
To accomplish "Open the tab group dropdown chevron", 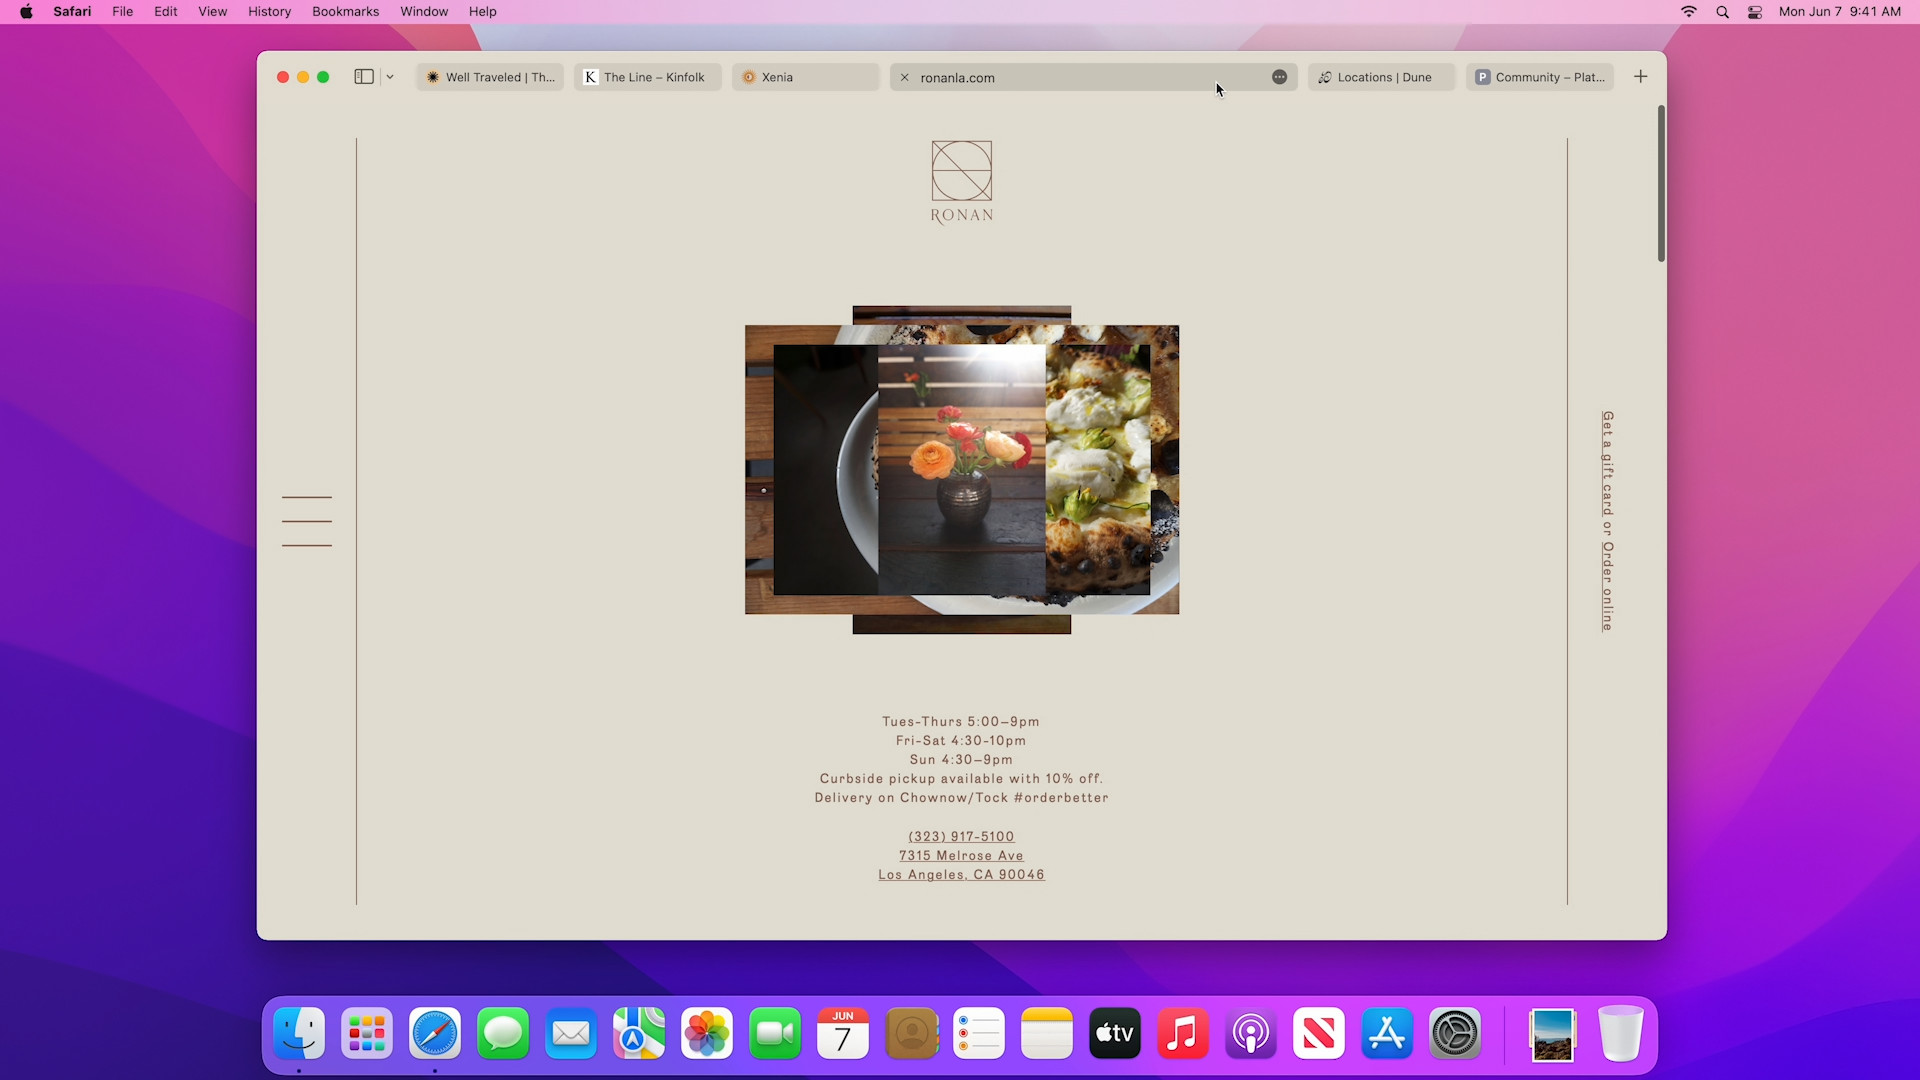I will [x=389, y=76].
